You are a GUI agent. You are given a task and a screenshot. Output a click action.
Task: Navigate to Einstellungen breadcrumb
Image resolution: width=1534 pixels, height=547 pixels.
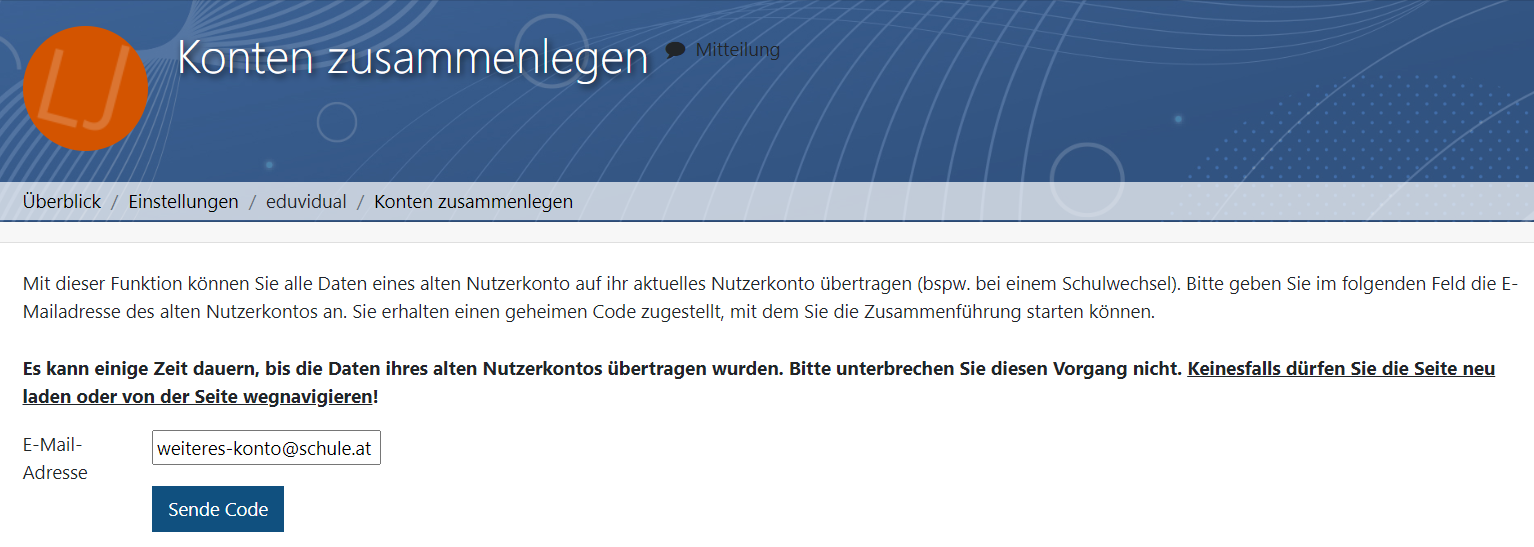tap(183, 202)
